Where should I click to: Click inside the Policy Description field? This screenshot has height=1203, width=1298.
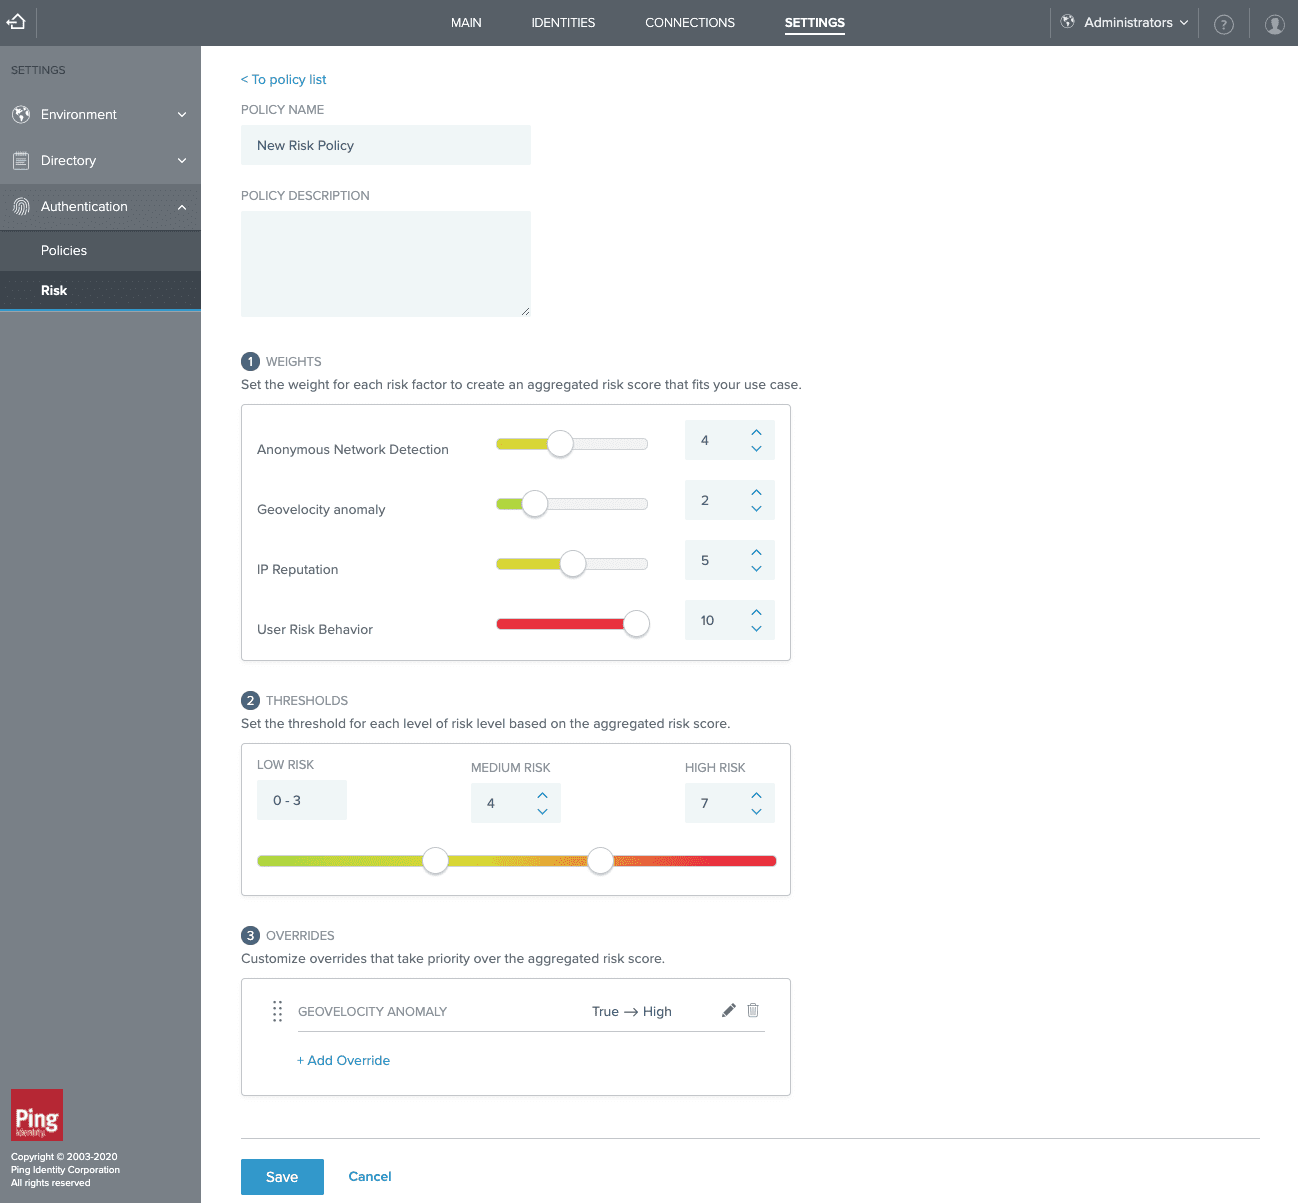coord(386,263)
